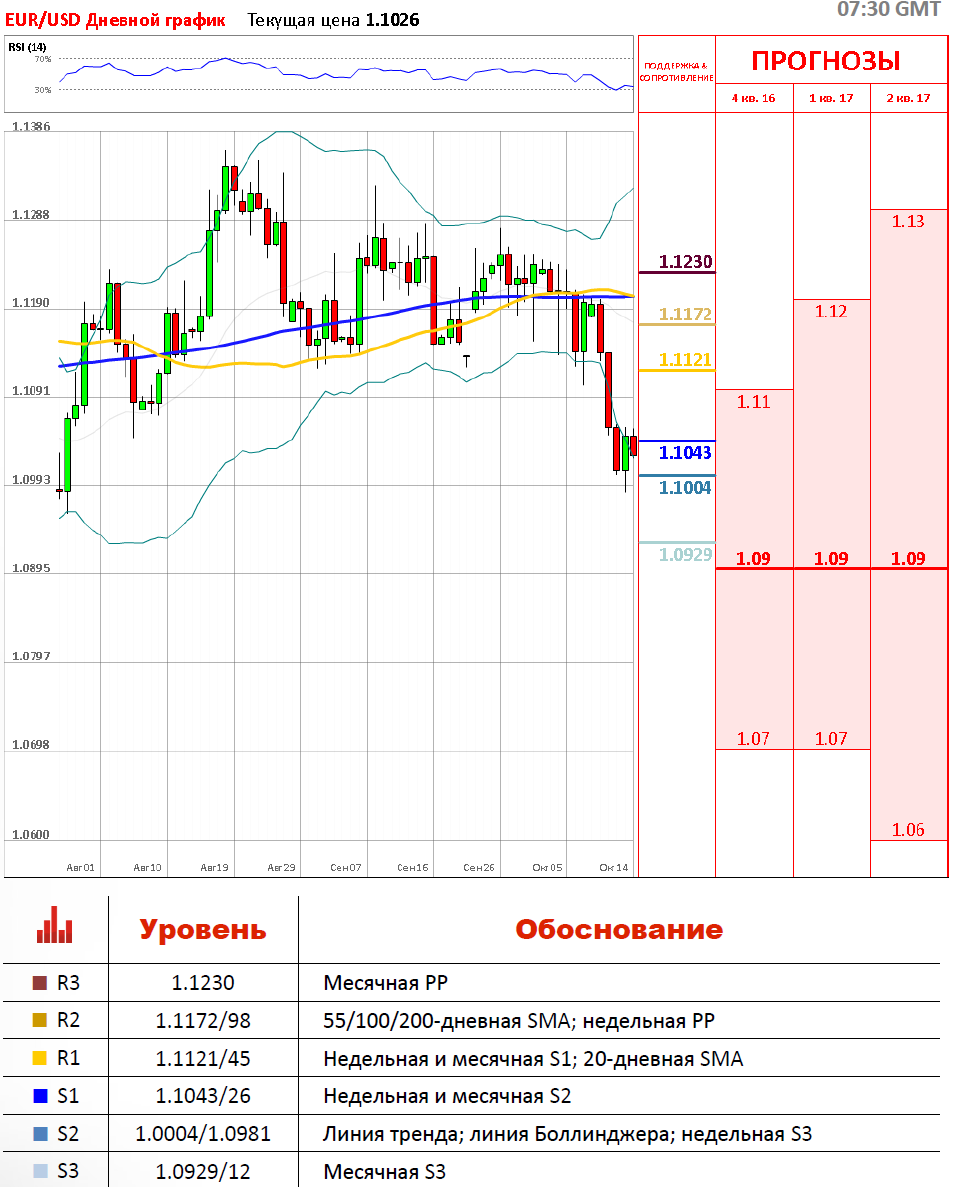
Task: Select the '2 кв. 17' forecast column header
Action: click(x=908, y=98)
